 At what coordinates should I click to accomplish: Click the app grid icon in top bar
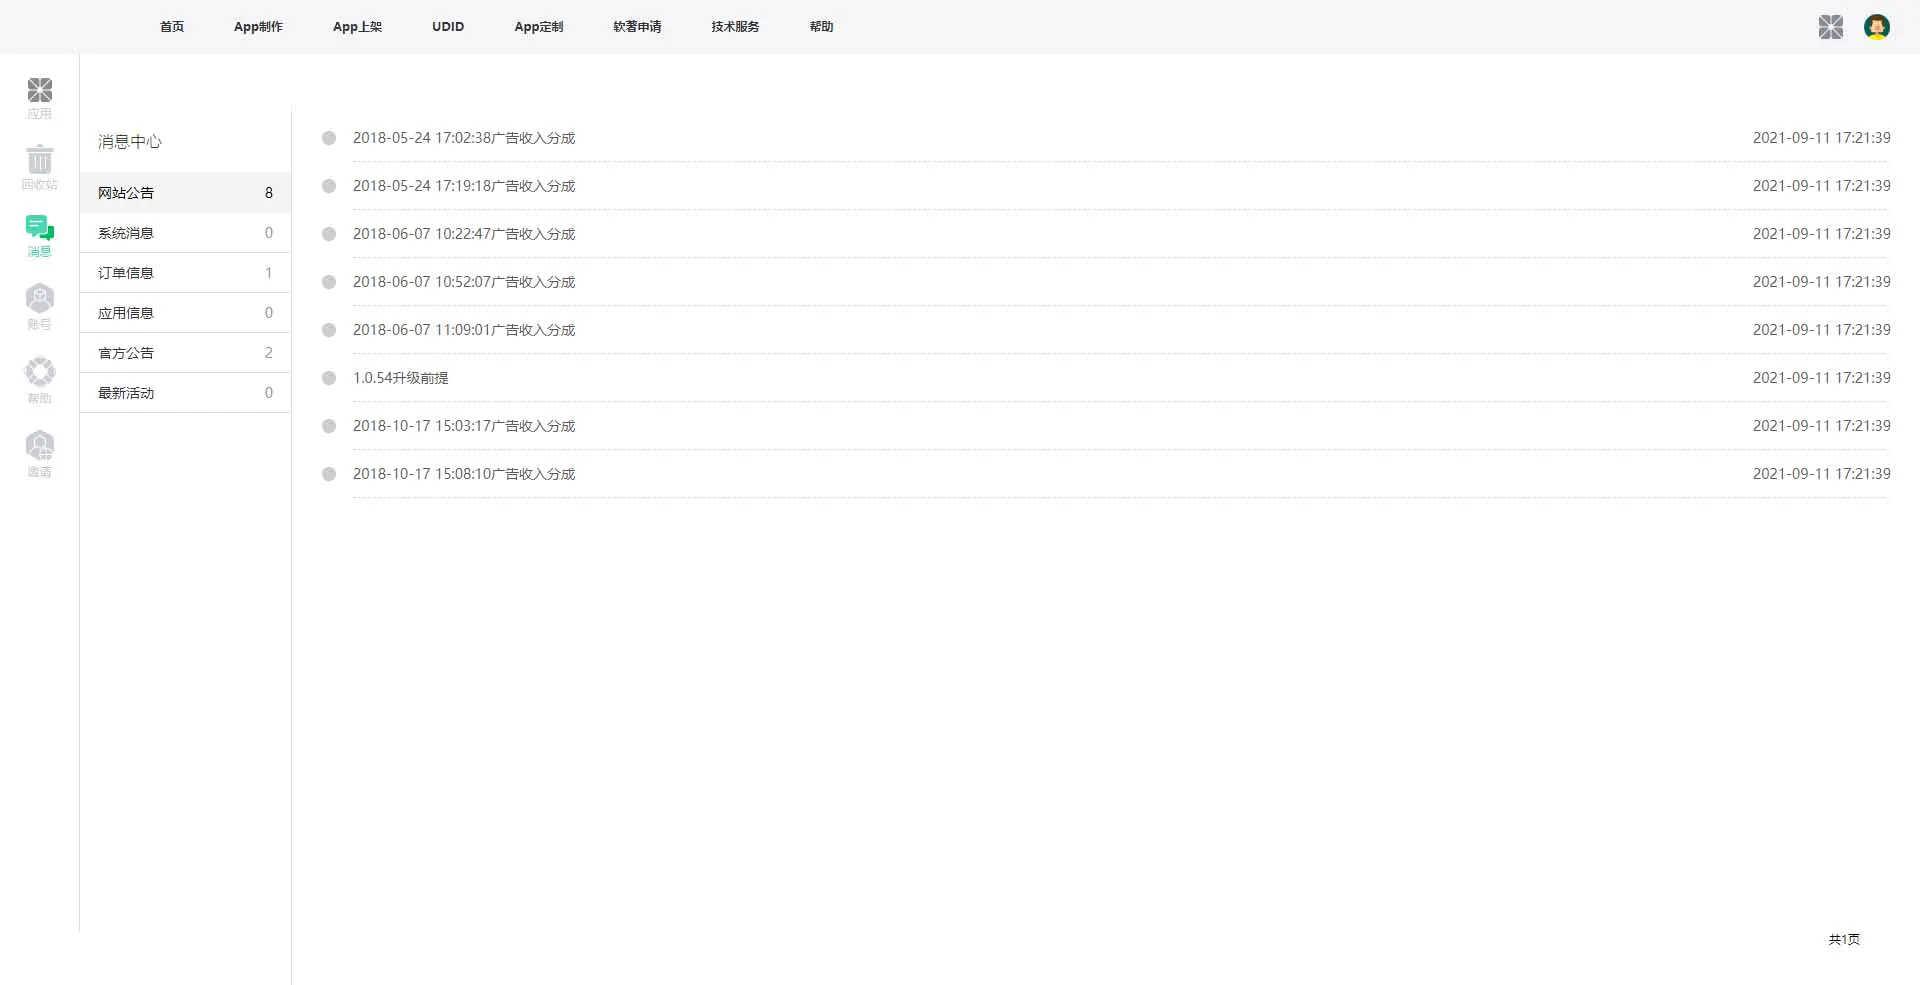1830,27
